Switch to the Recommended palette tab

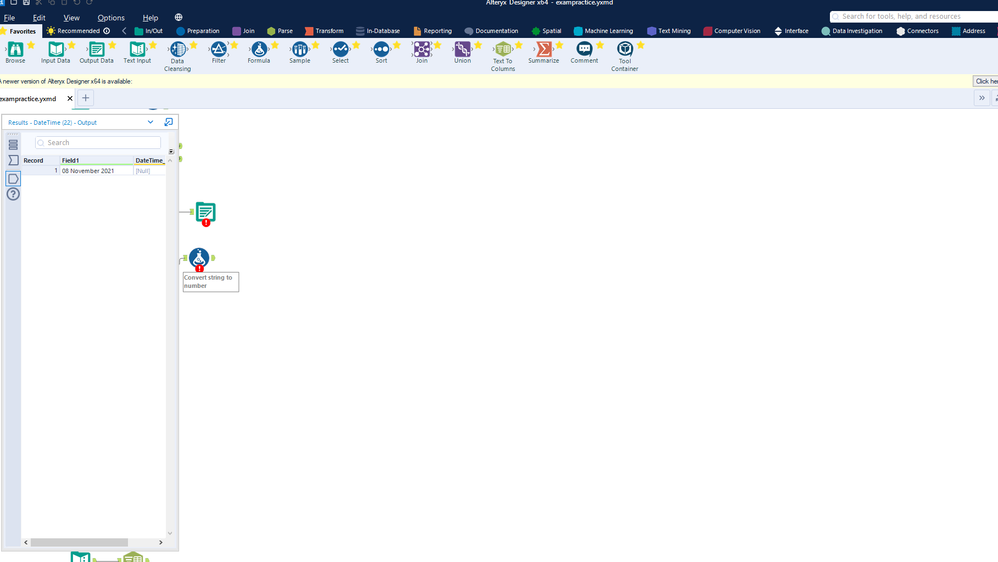pyautogui.click(x=78, y=31)
